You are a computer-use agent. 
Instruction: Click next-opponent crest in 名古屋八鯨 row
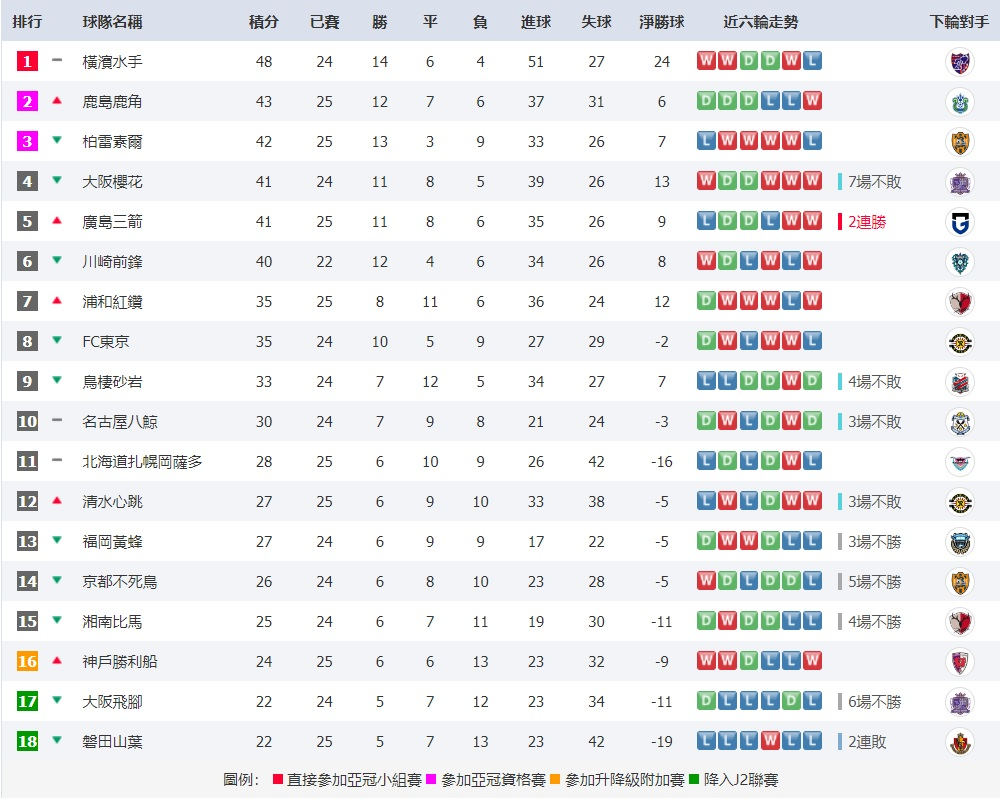coord(960,422)
